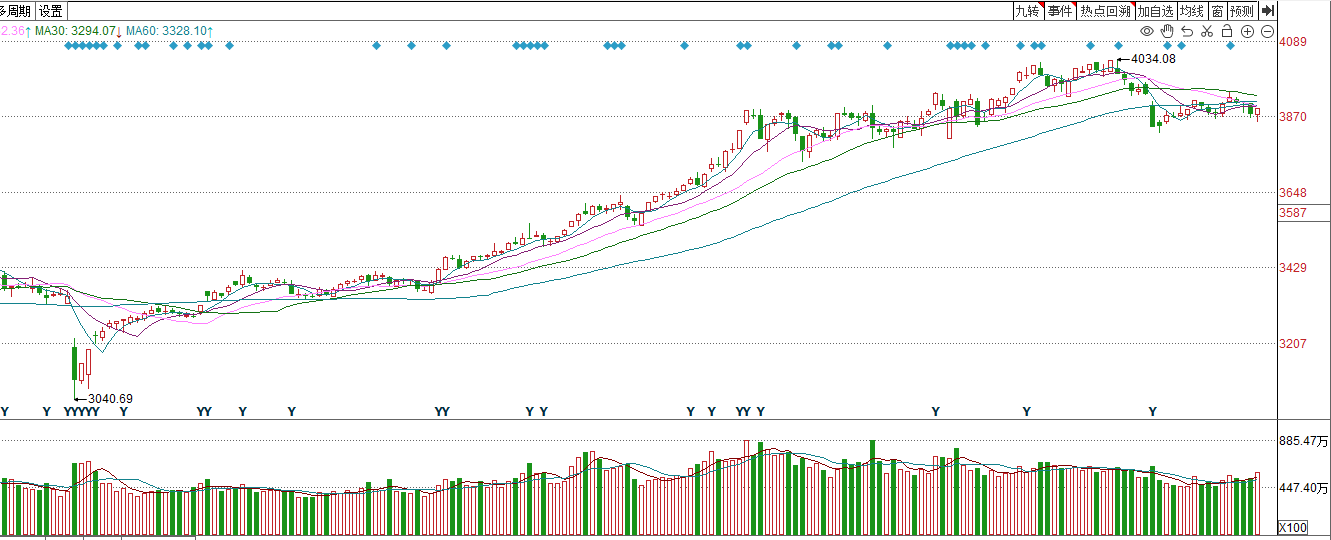Click the 3648 price axis label
Image resolution: width=1331 pixels, height=540 pixels.
point(1294,193)
